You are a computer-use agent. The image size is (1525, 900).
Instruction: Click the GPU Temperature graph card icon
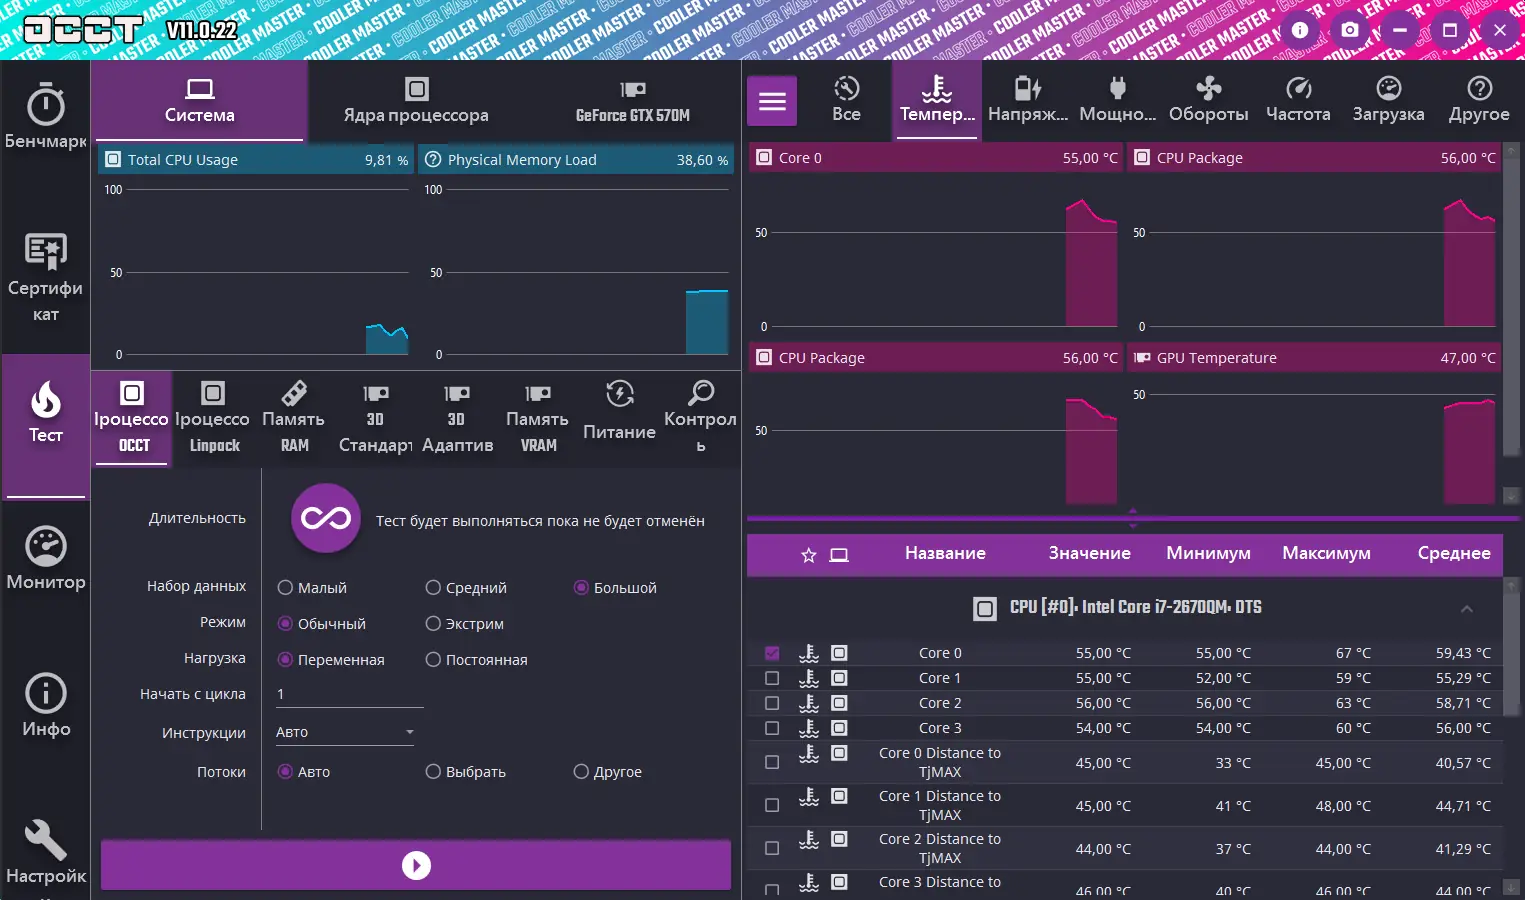tap(1141, 358)
